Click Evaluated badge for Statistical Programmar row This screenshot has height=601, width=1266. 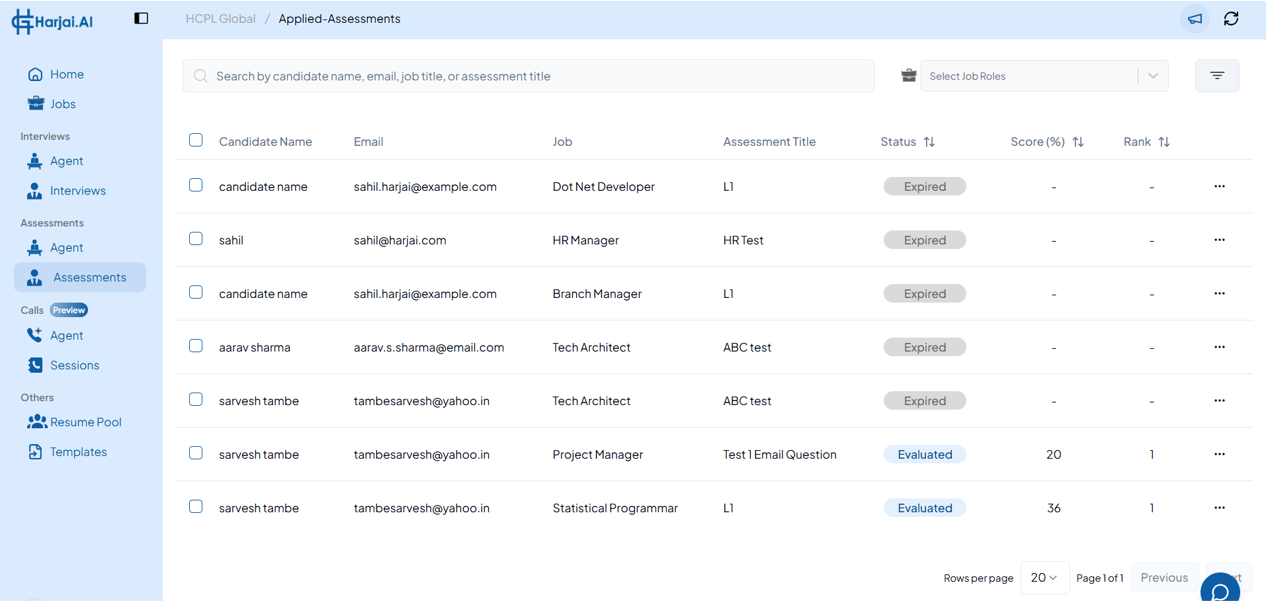click(925, 508)
